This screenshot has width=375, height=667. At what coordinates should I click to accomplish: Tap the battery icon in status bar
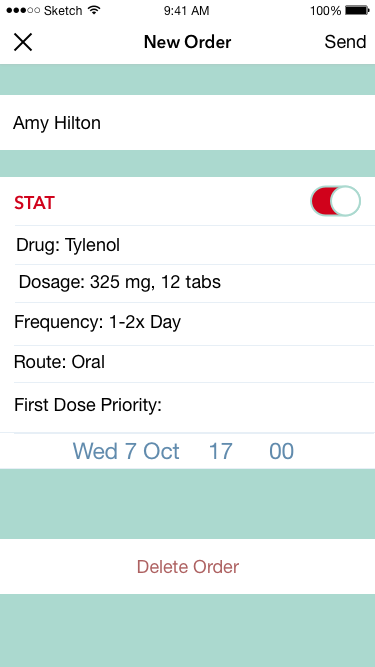[358, 10]
